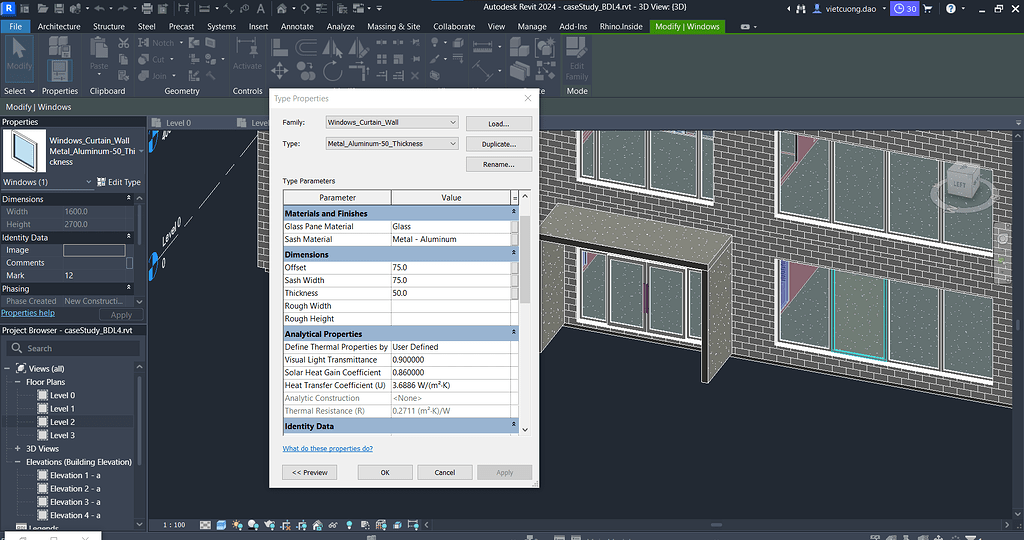Click the Help question mark icon
The height and width of the screenshot is (540, 1024).
pyautogui.click(x=951, y=8)
